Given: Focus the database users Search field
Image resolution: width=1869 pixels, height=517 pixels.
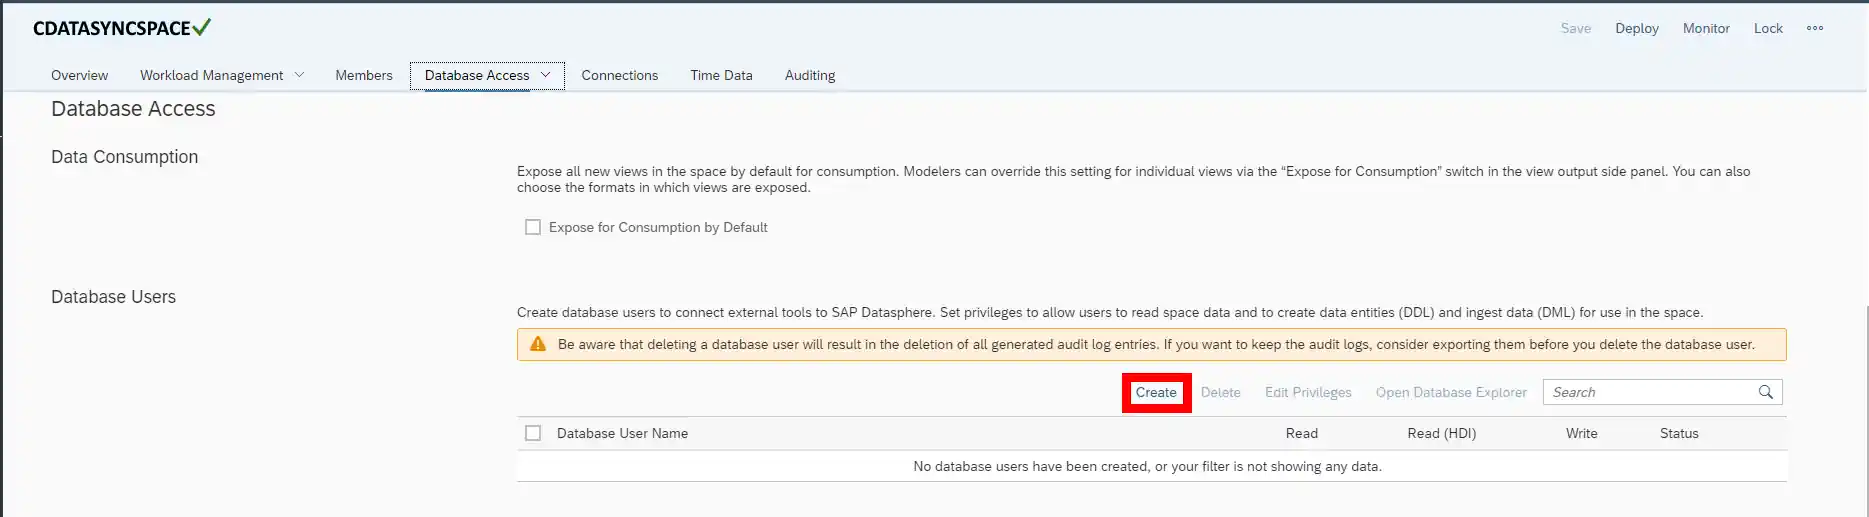Looking at the screenshot, I should click(x=1648, y=392).
